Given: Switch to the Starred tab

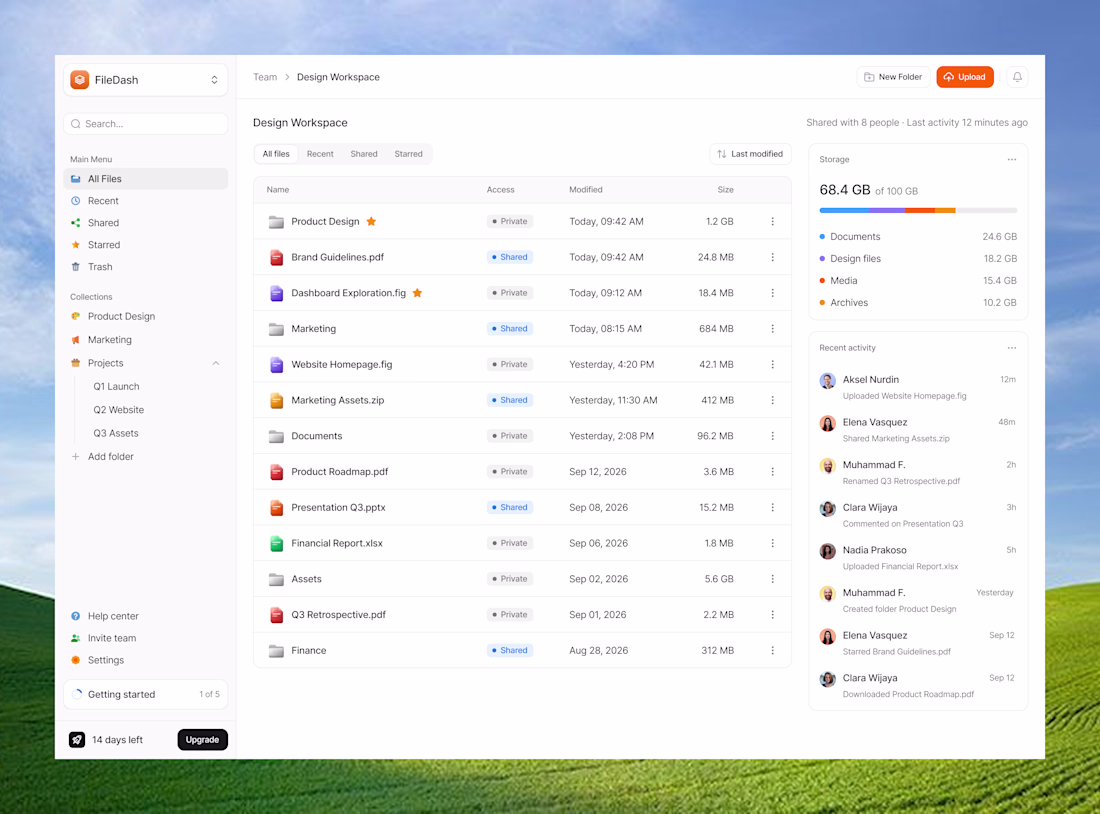Looking at the screenshot, I should (408, 154).
